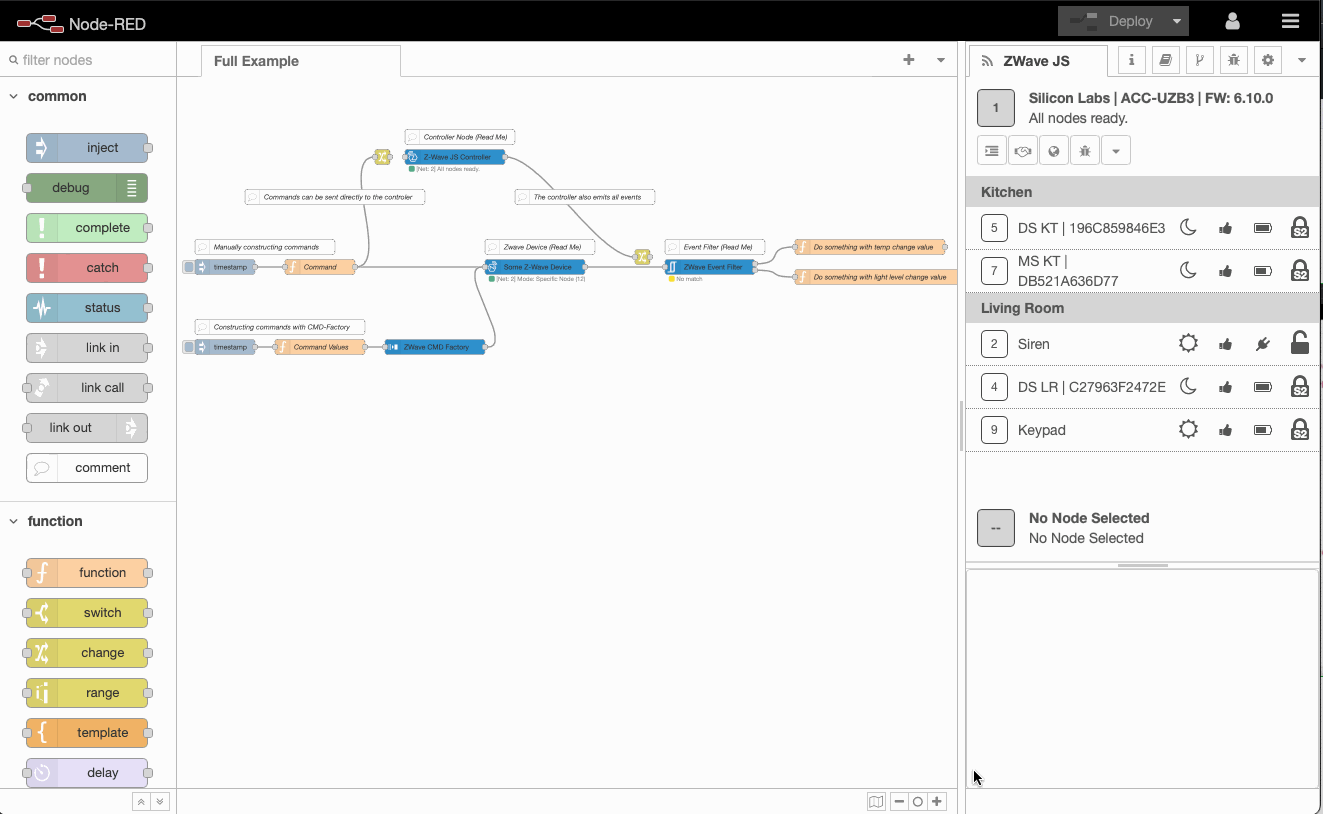Select the ZWave CMD Factory flow node

click(435, 347)
